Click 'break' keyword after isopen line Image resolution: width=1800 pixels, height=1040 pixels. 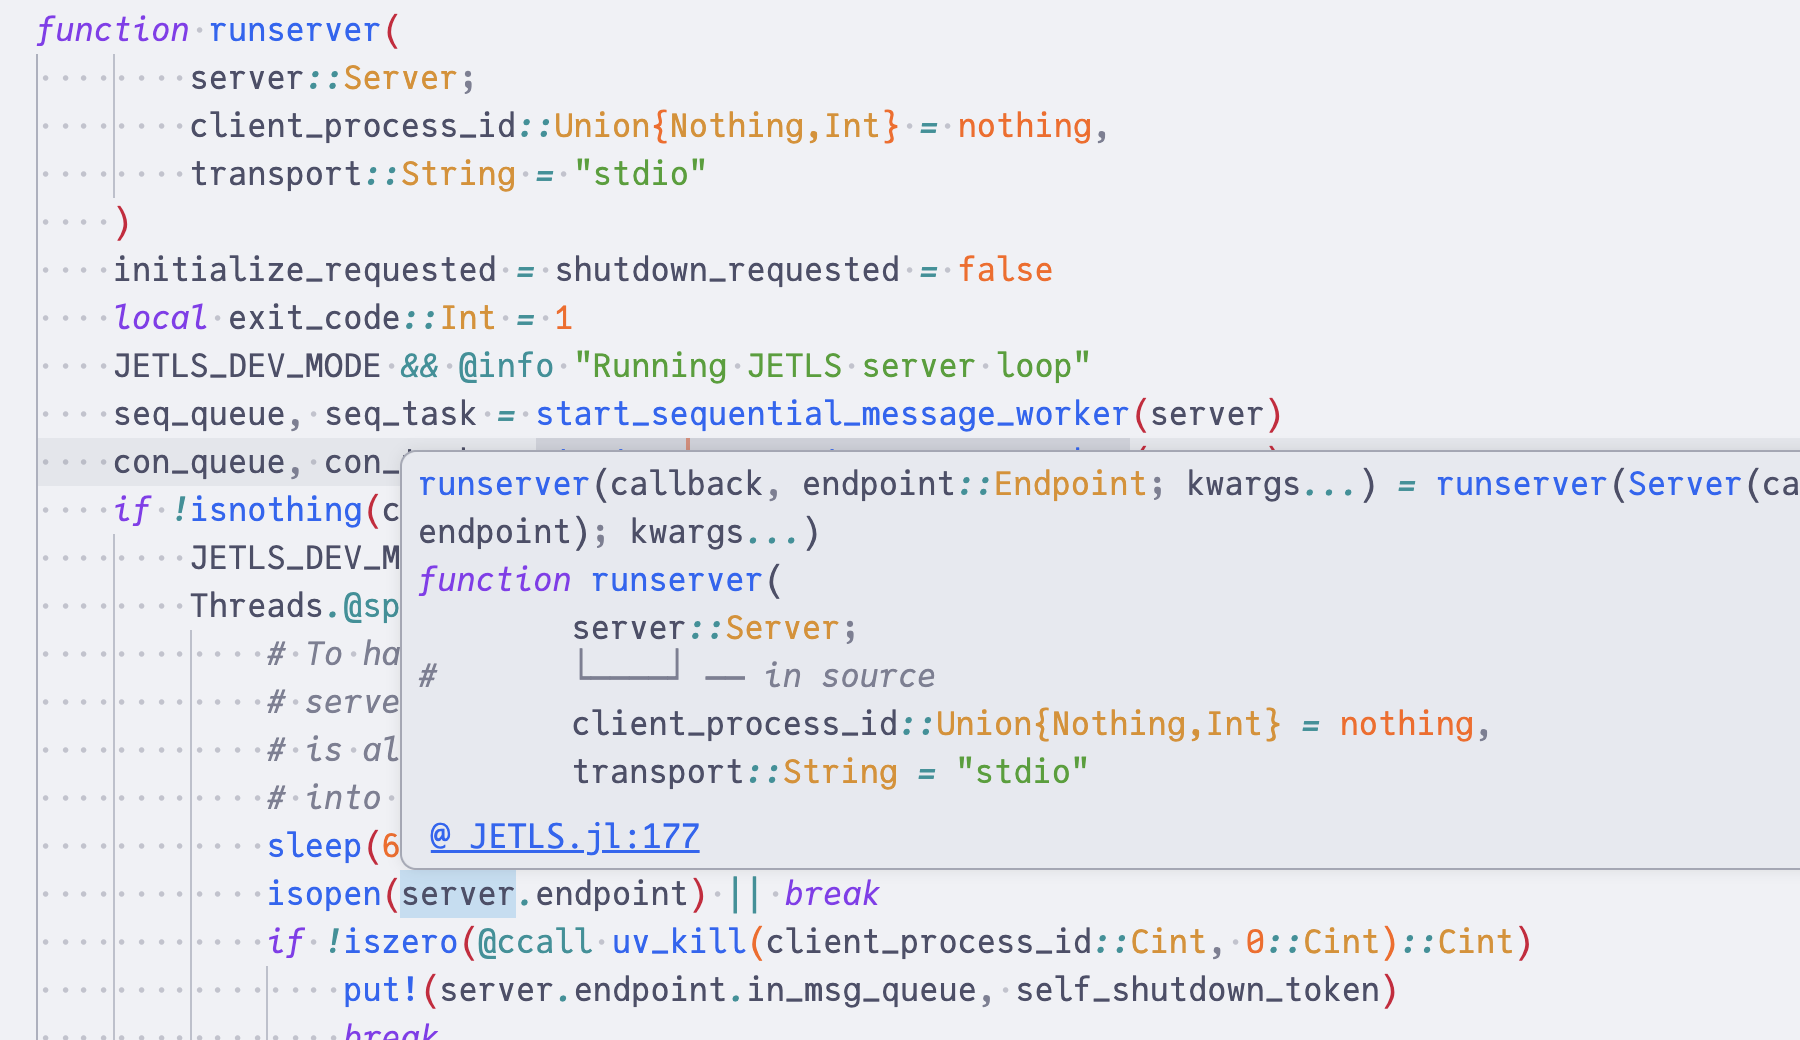[832, 894]
